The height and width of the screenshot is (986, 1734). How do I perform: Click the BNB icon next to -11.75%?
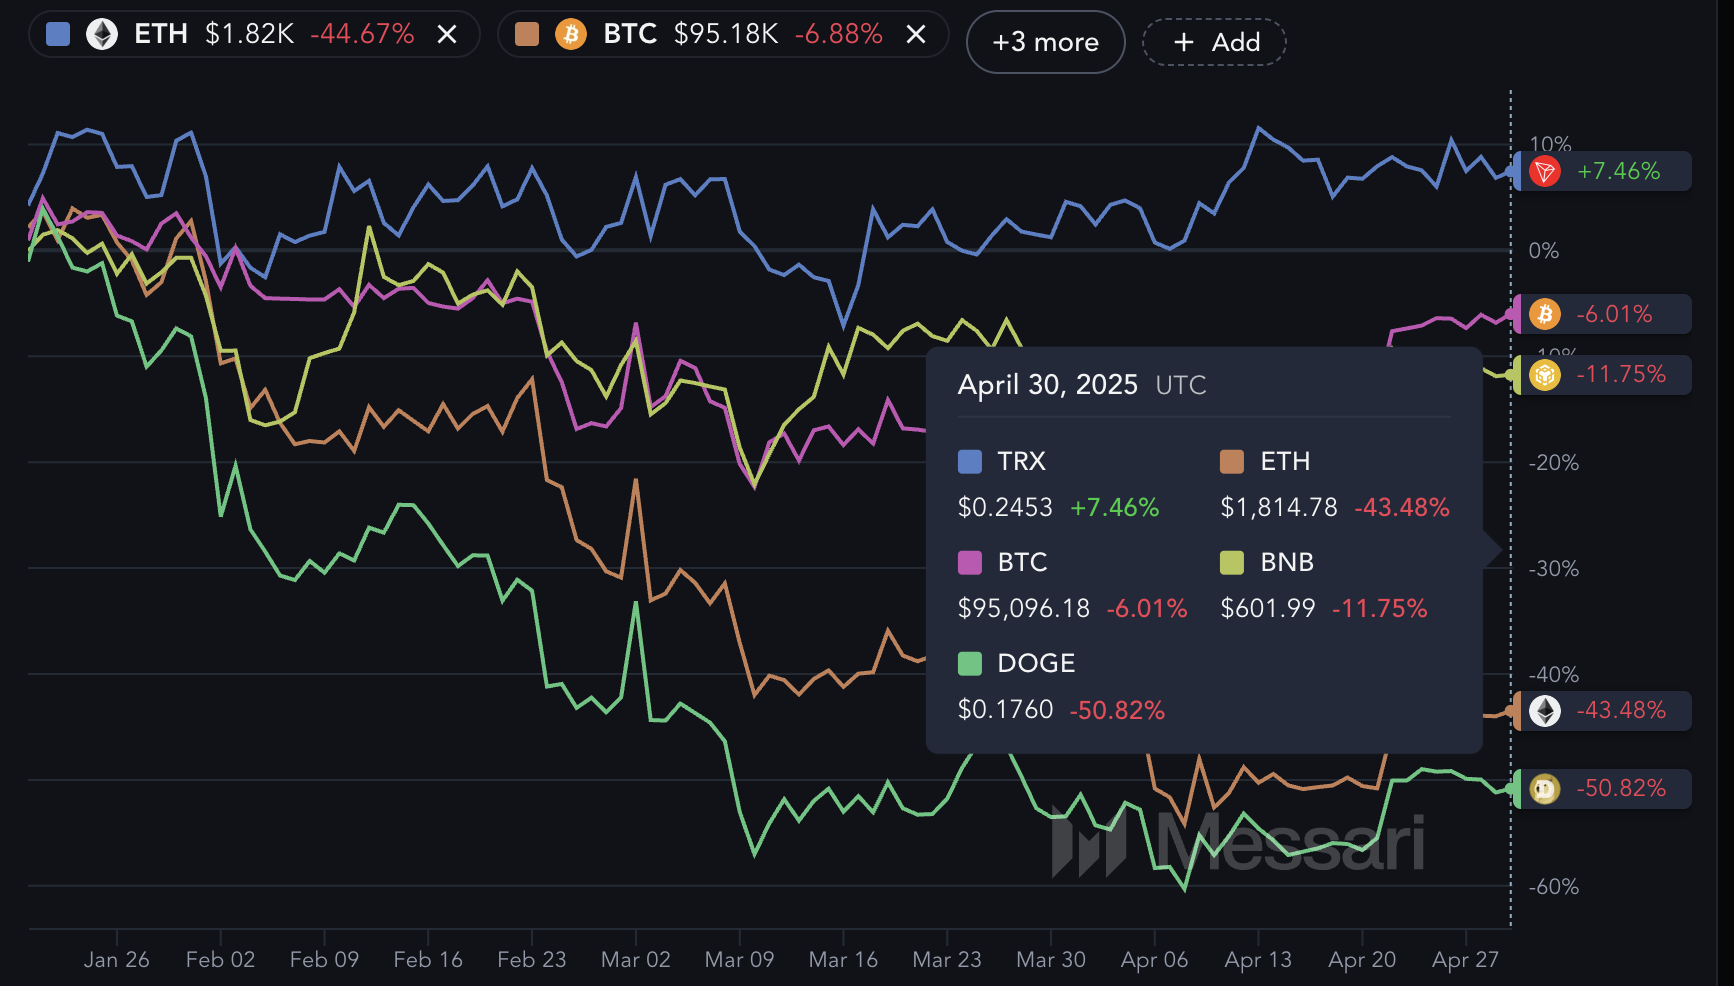[x=1547, y=375]
